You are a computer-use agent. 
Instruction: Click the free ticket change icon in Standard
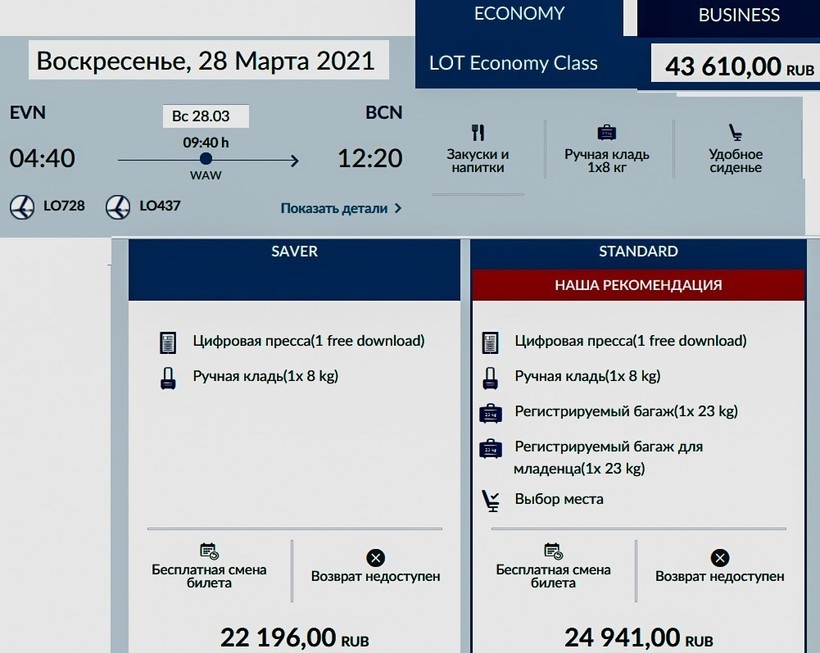pos(552,551)
